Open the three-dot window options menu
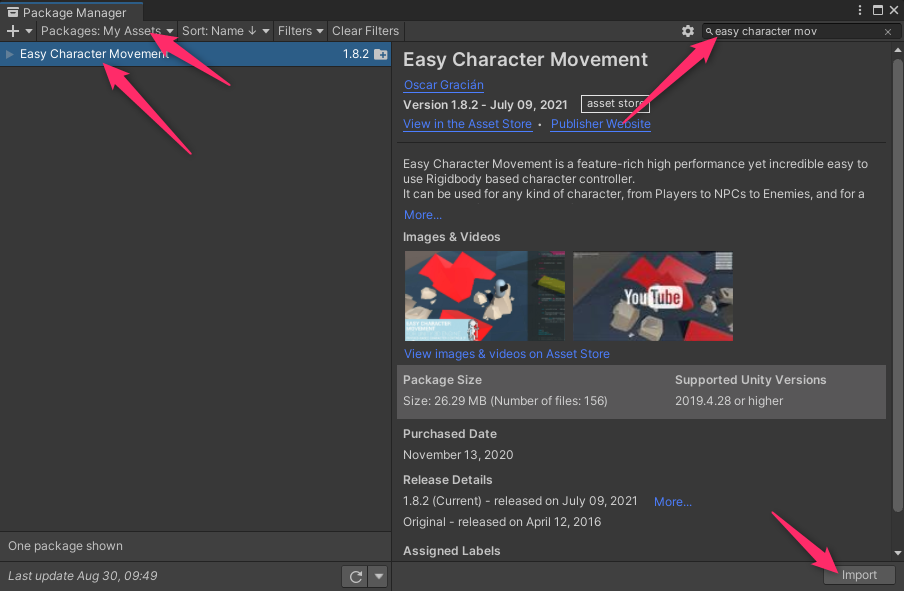This screenshot has width=904, height=591. (x=860, y=10)
